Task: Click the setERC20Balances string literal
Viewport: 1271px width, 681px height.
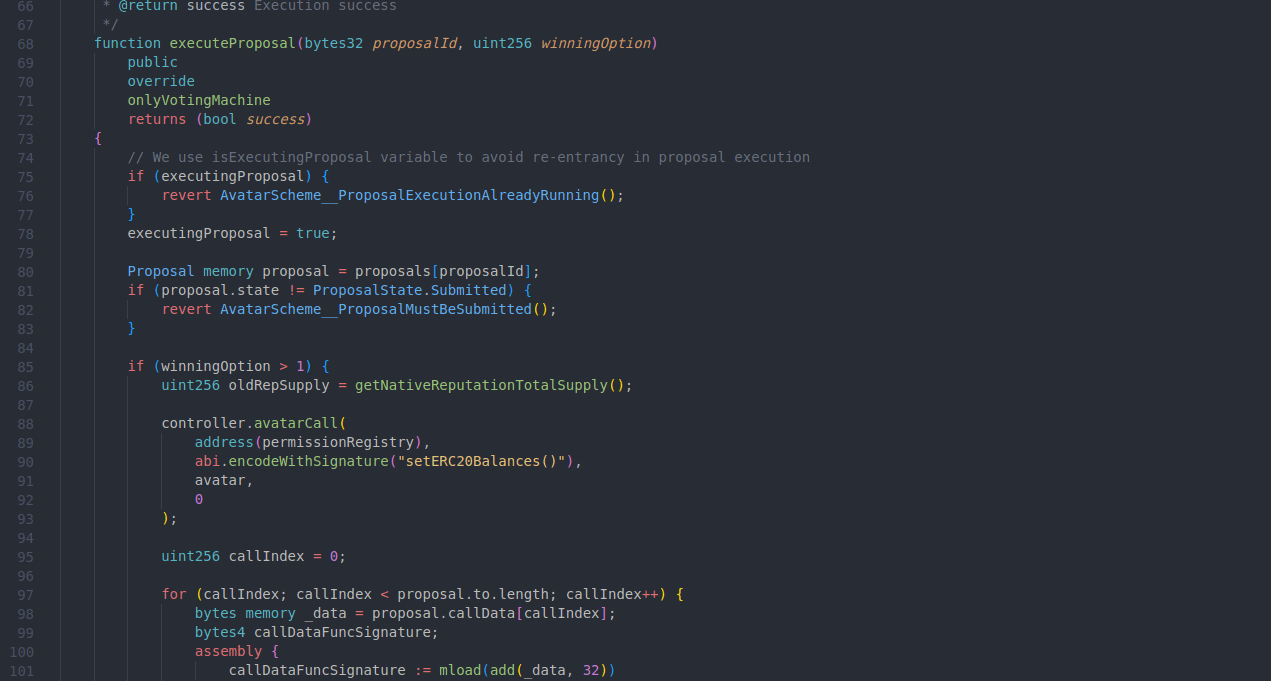Action: pos(482,461)
